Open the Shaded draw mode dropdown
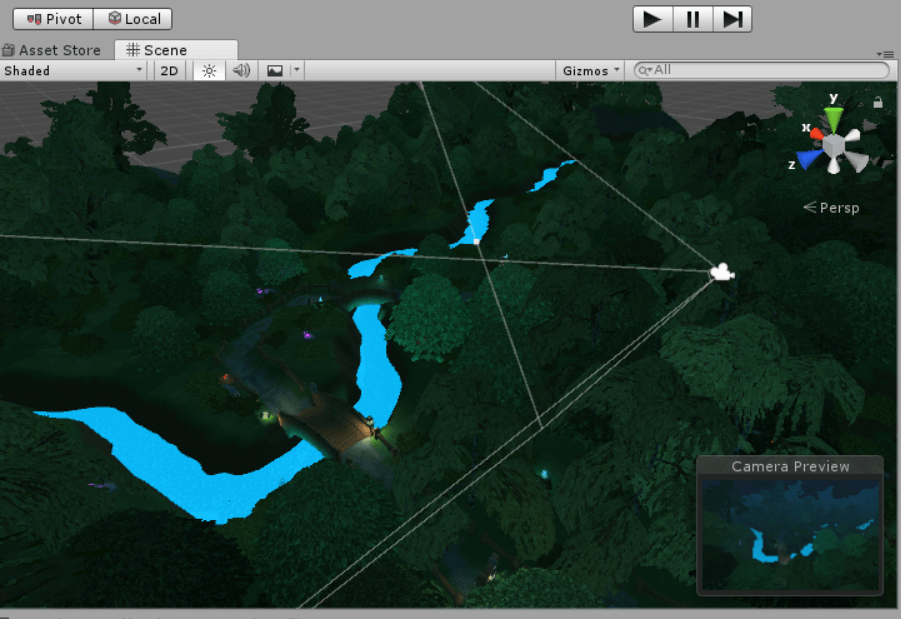The width and height of the screenshot is (901, 619). click(73, 71)
